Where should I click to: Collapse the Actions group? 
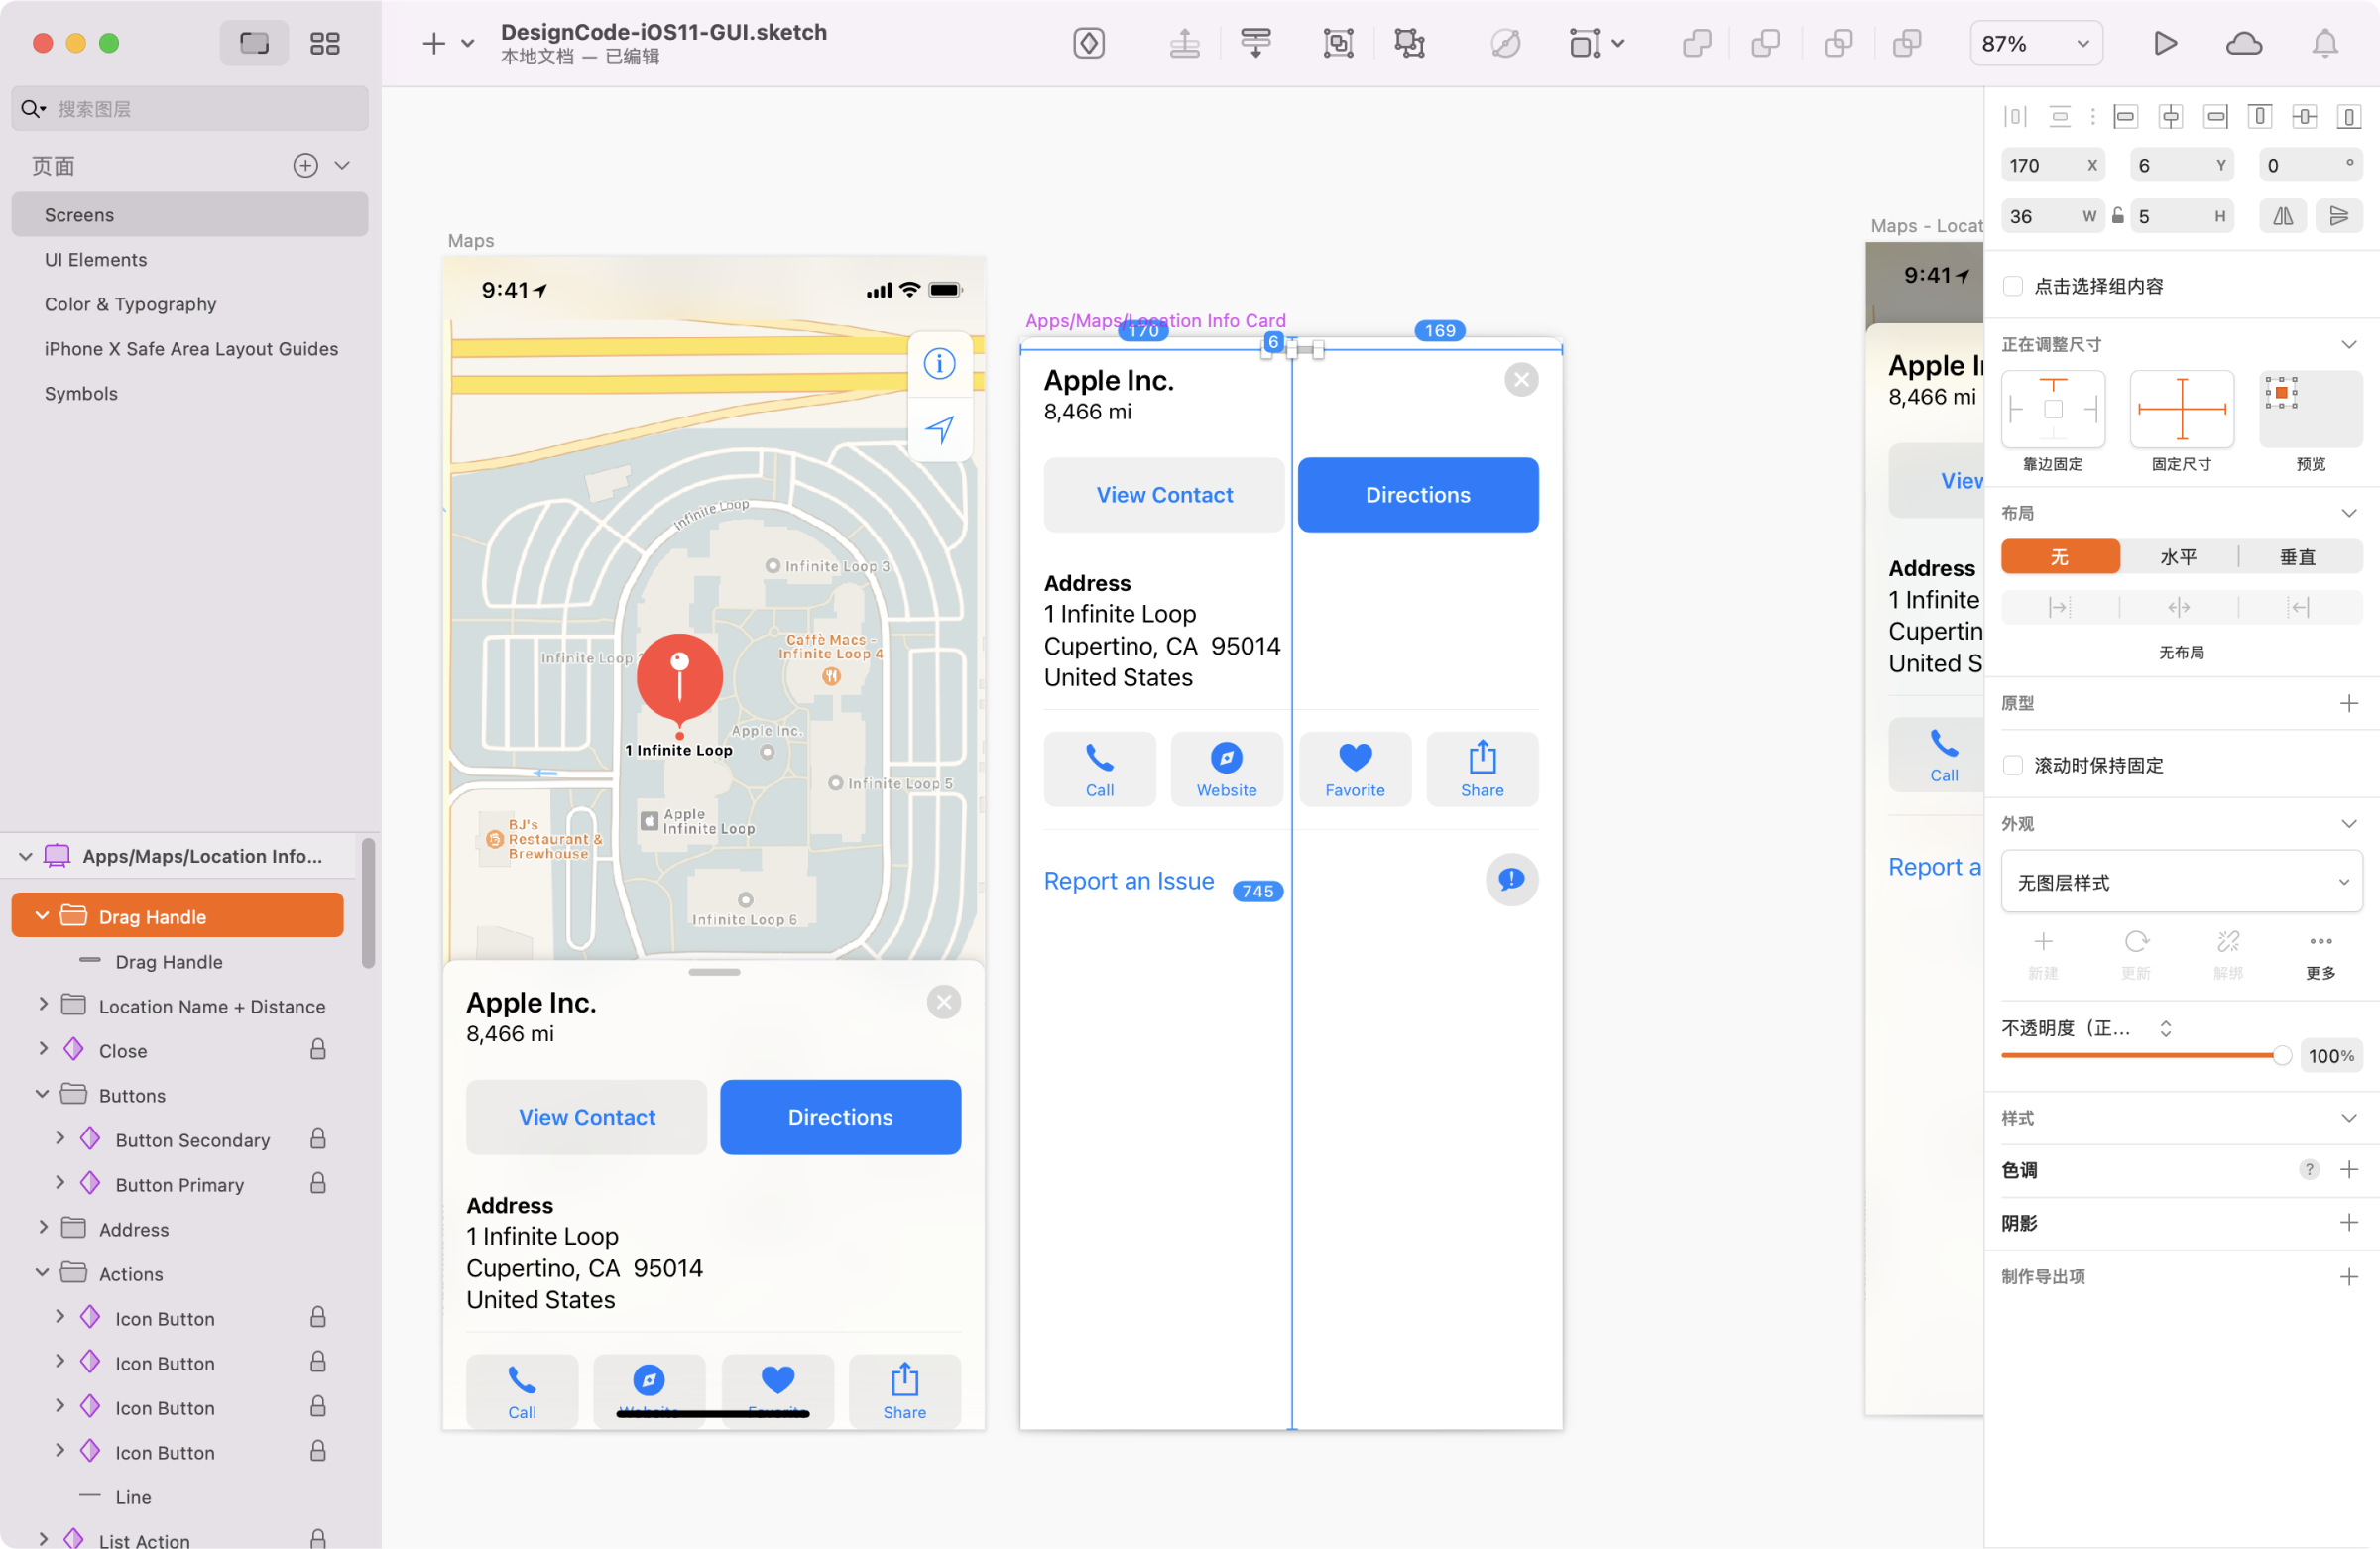[x=42, y=1273]
